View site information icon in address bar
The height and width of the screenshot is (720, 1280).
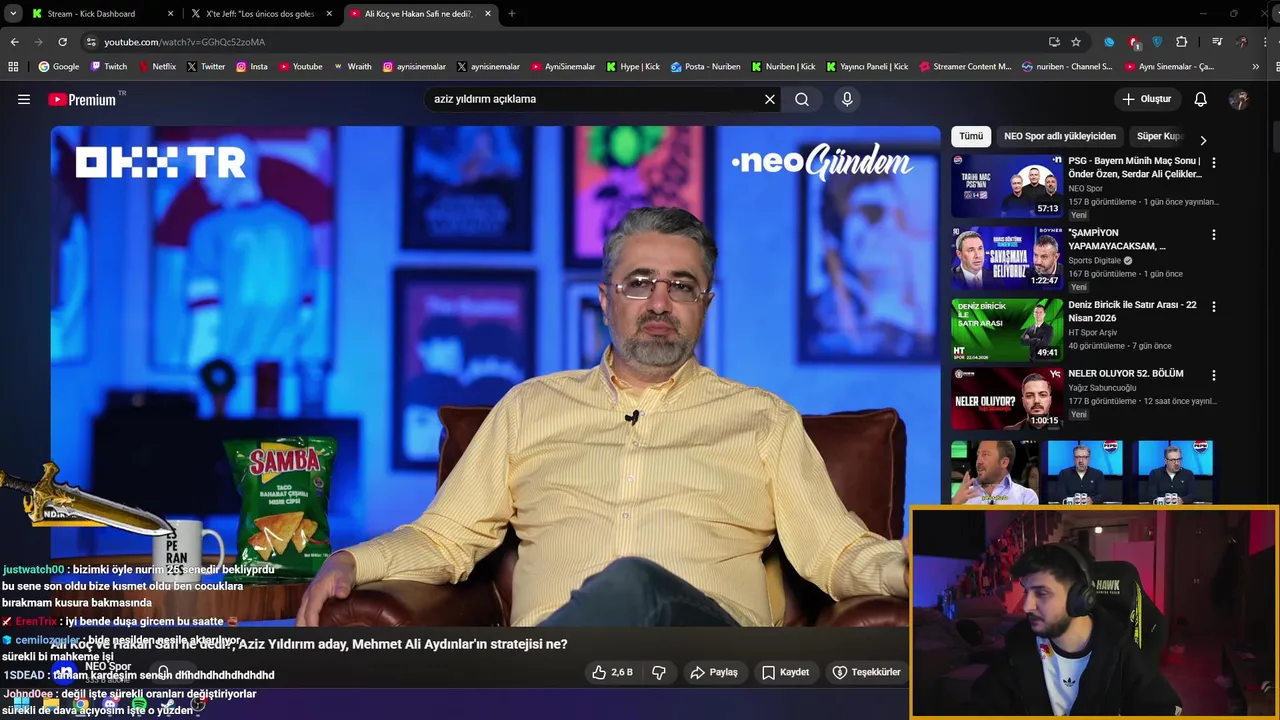(x=91, y=42)
